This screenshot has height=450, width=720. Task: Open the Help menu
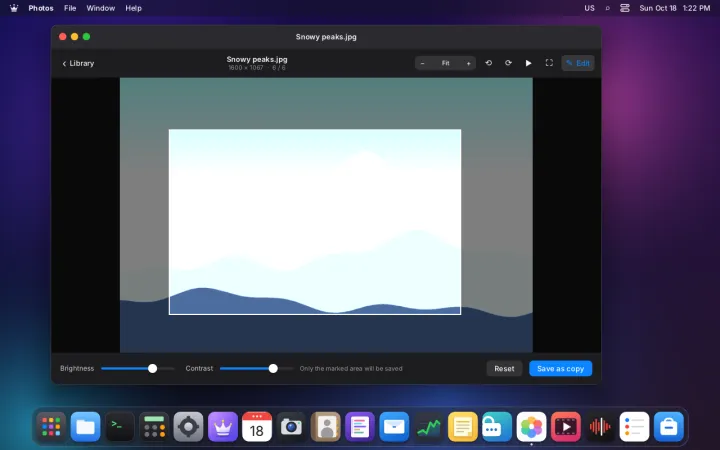(133, 8)
